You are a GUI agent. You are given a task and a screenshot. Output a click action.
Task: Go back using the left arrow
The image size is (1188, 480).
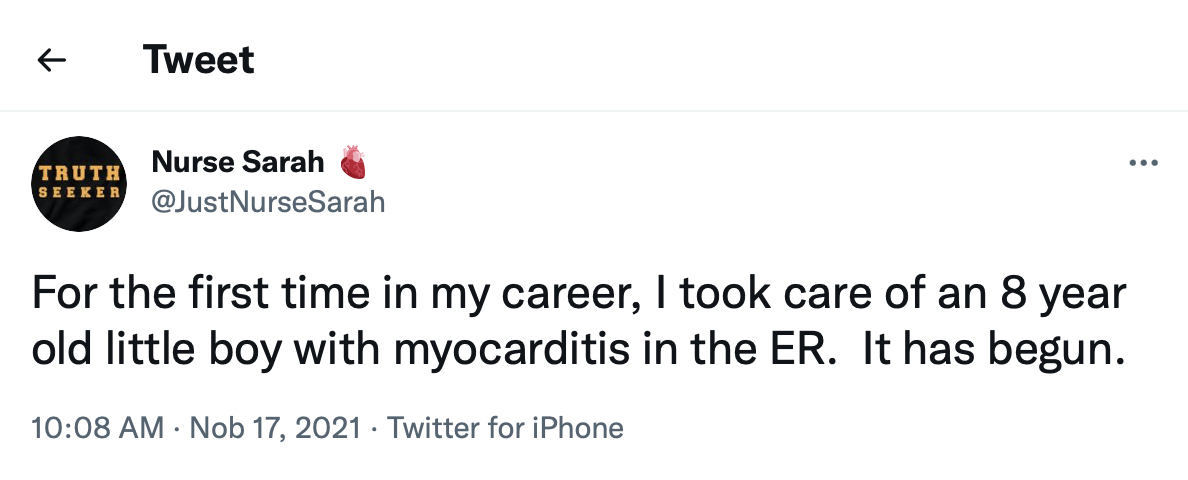(52, 60)
